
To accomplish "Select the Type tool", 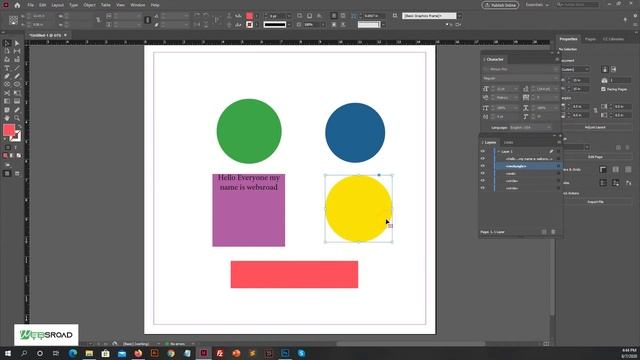I will point(7,68).
